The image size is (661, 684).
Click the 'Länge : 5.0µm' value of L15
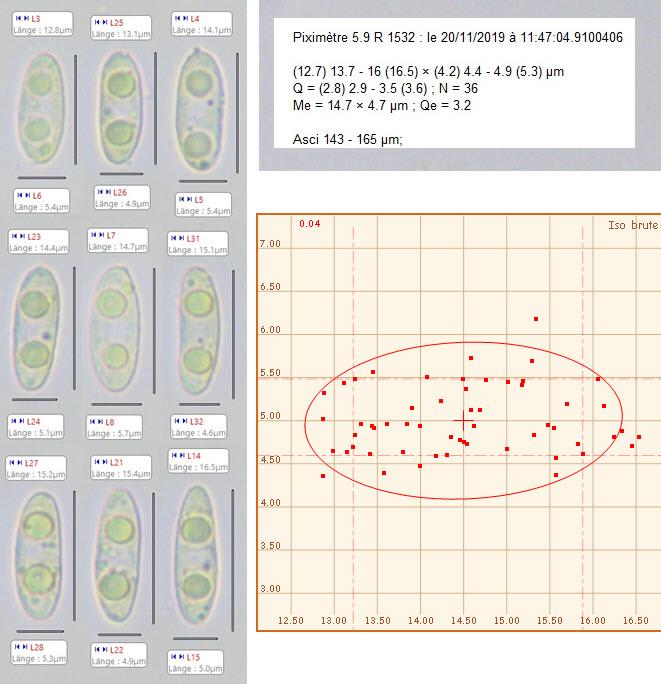click(195, 668)
